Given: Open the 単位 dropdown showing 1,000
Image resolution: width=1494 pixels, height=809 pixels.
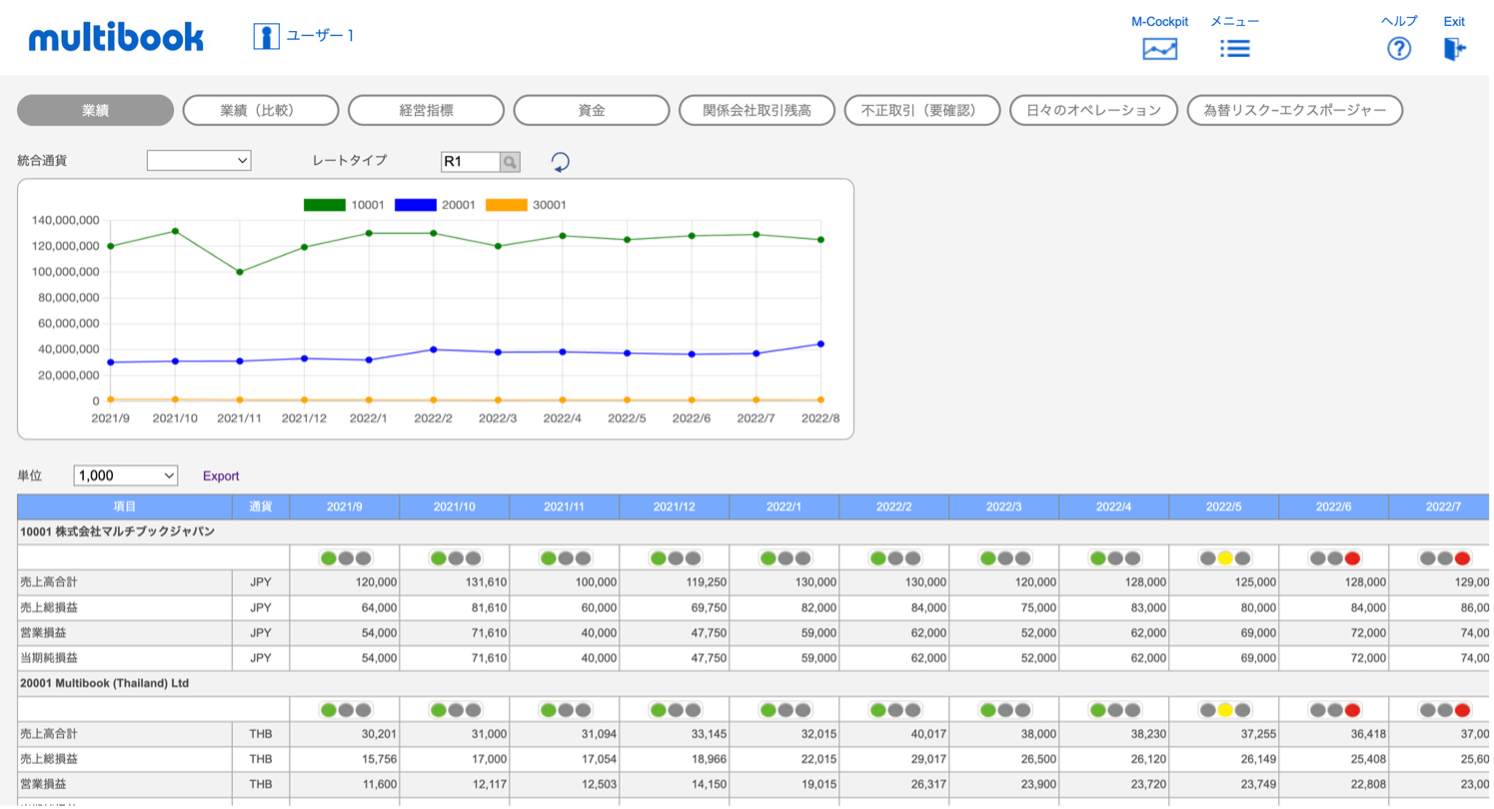Looking at the screenshot, I should click(x=126, y=476).
